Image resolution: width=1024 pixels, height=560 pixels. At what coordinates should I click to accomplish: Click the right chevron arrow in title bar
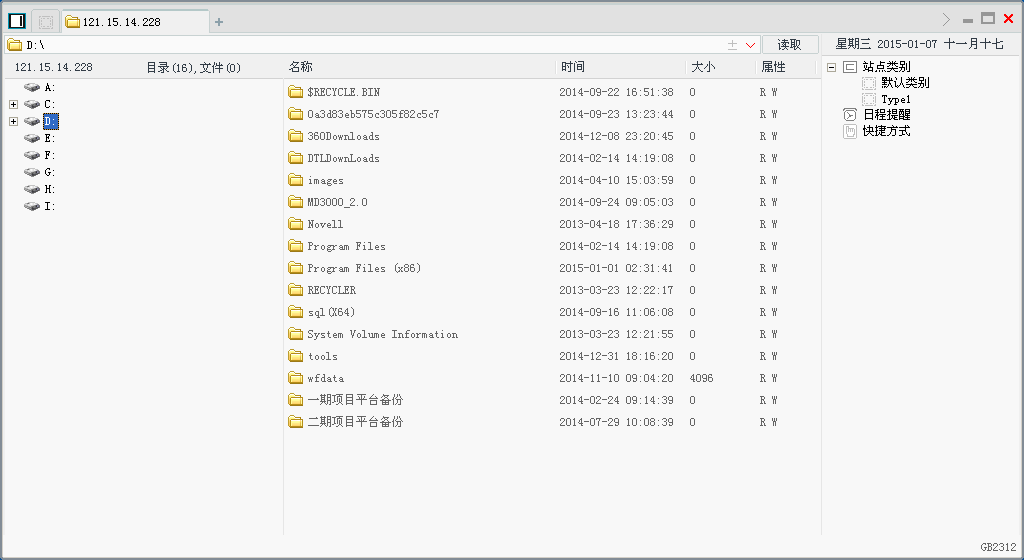click(x=946, y=20)
